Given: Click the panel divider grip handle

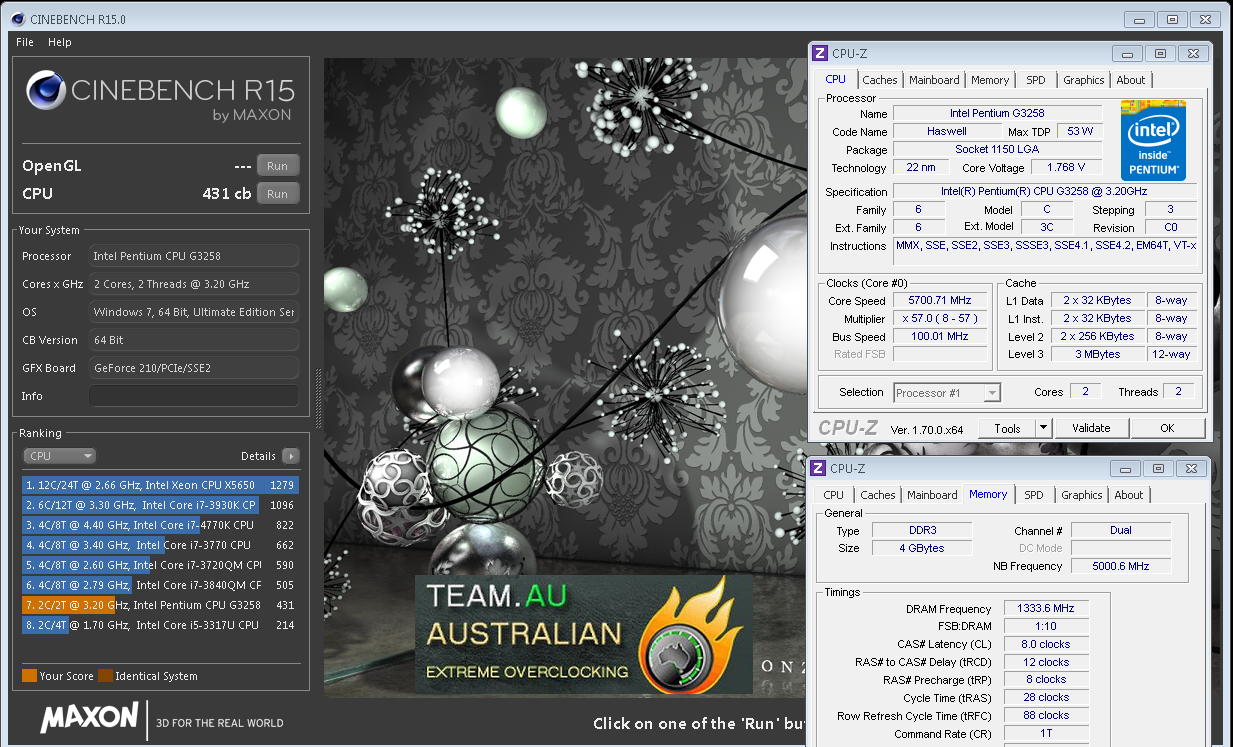Looking at the screenshot, I should coord(319,398).
